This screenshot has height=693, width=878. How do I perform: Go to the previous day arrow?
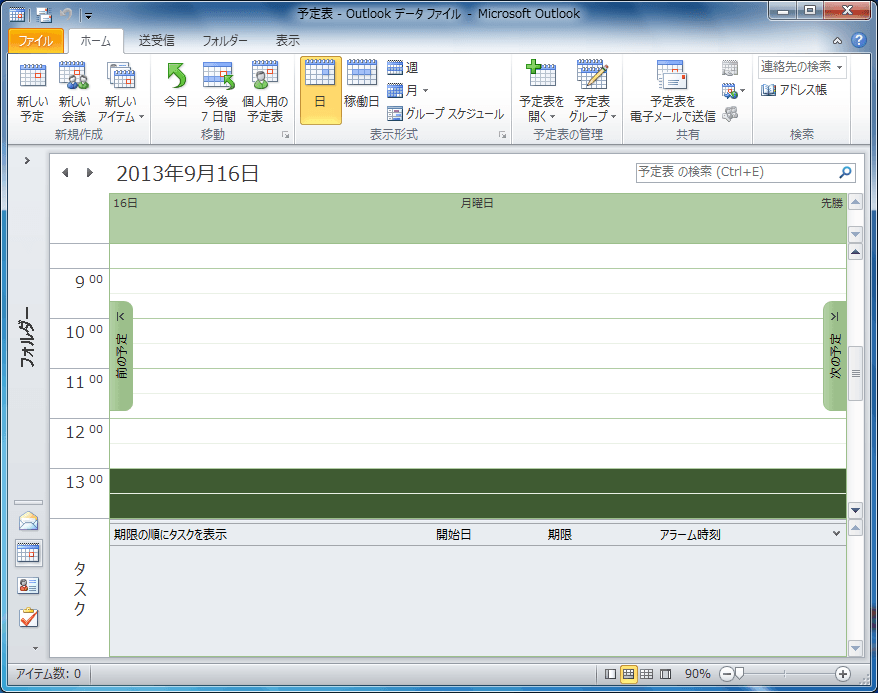point(66,172)
